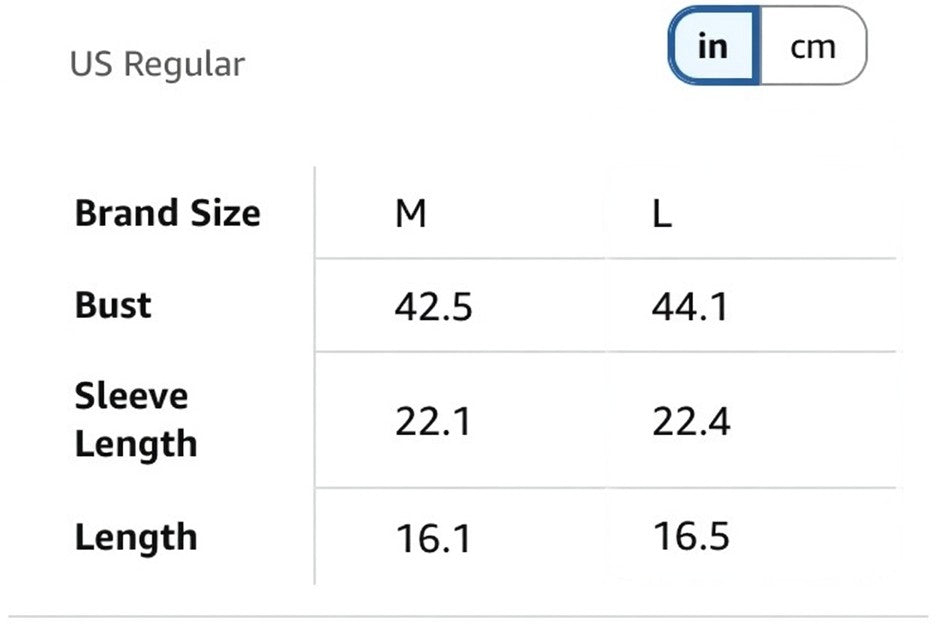This screenshot has height=624, width=936.
Task: Click the word Regular in size type
Action: 184,64
